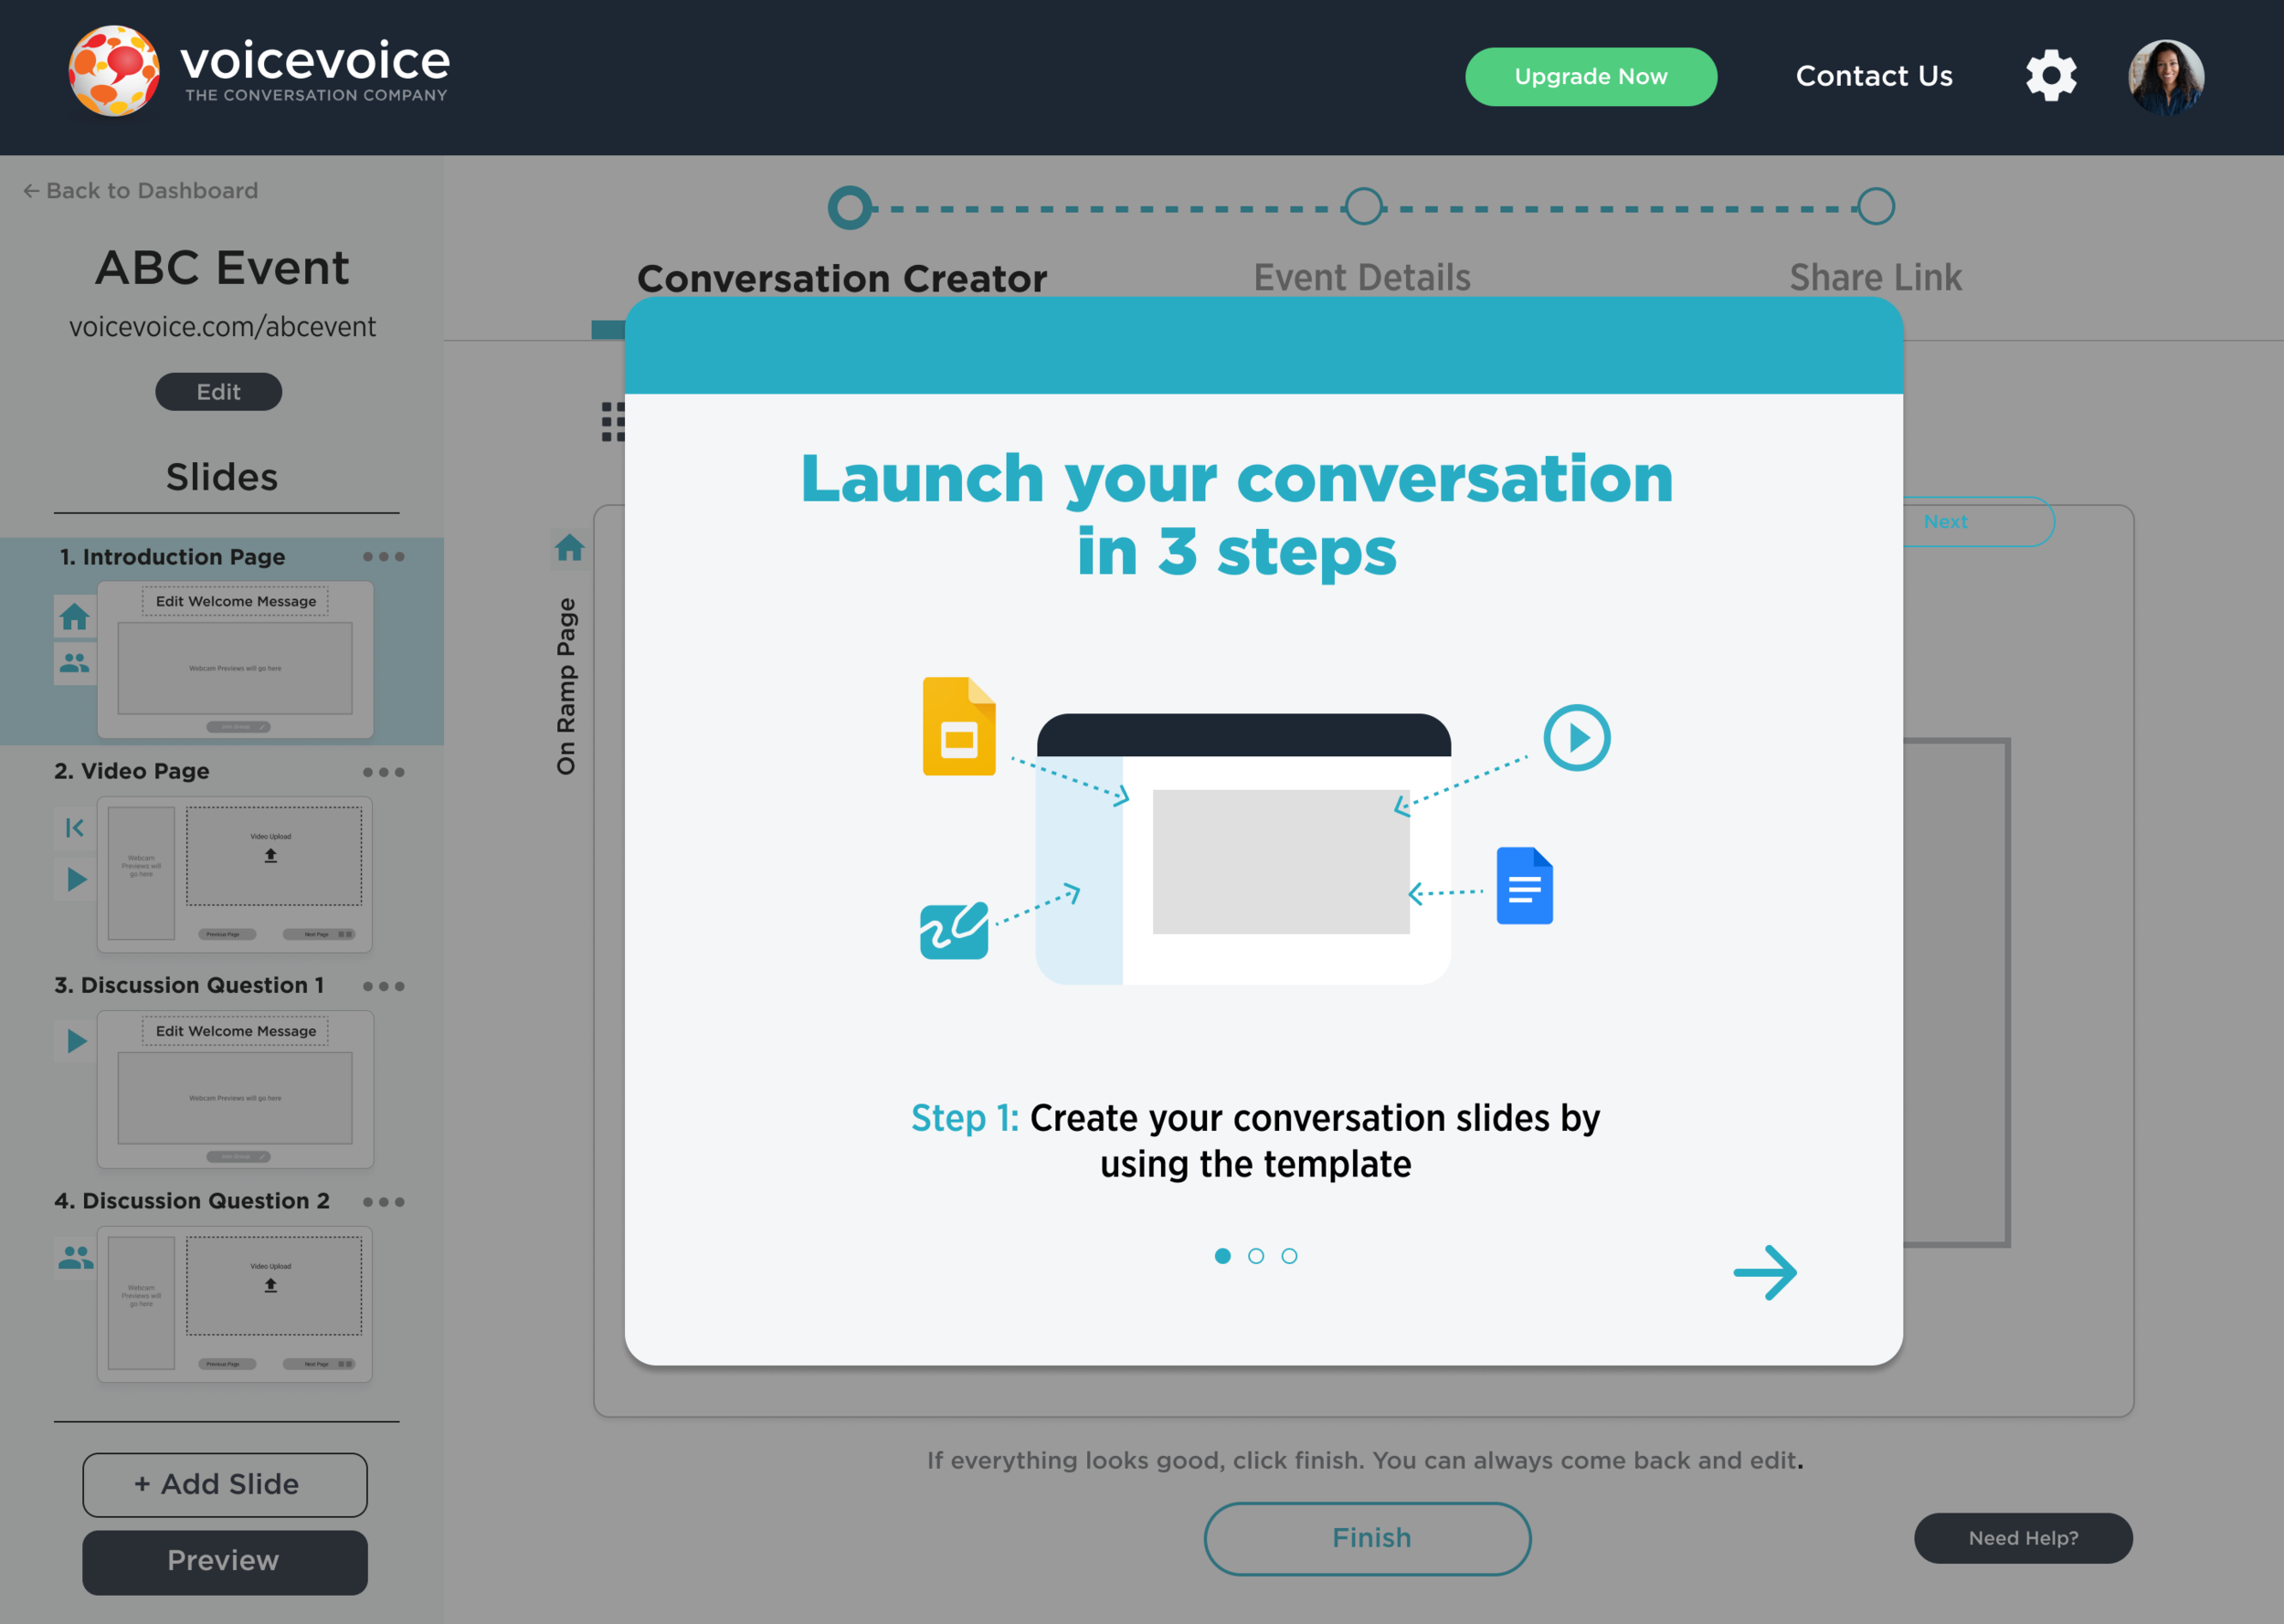
Task: Click the play icon on Video Page slide
Action: click(x=76, y=880)
